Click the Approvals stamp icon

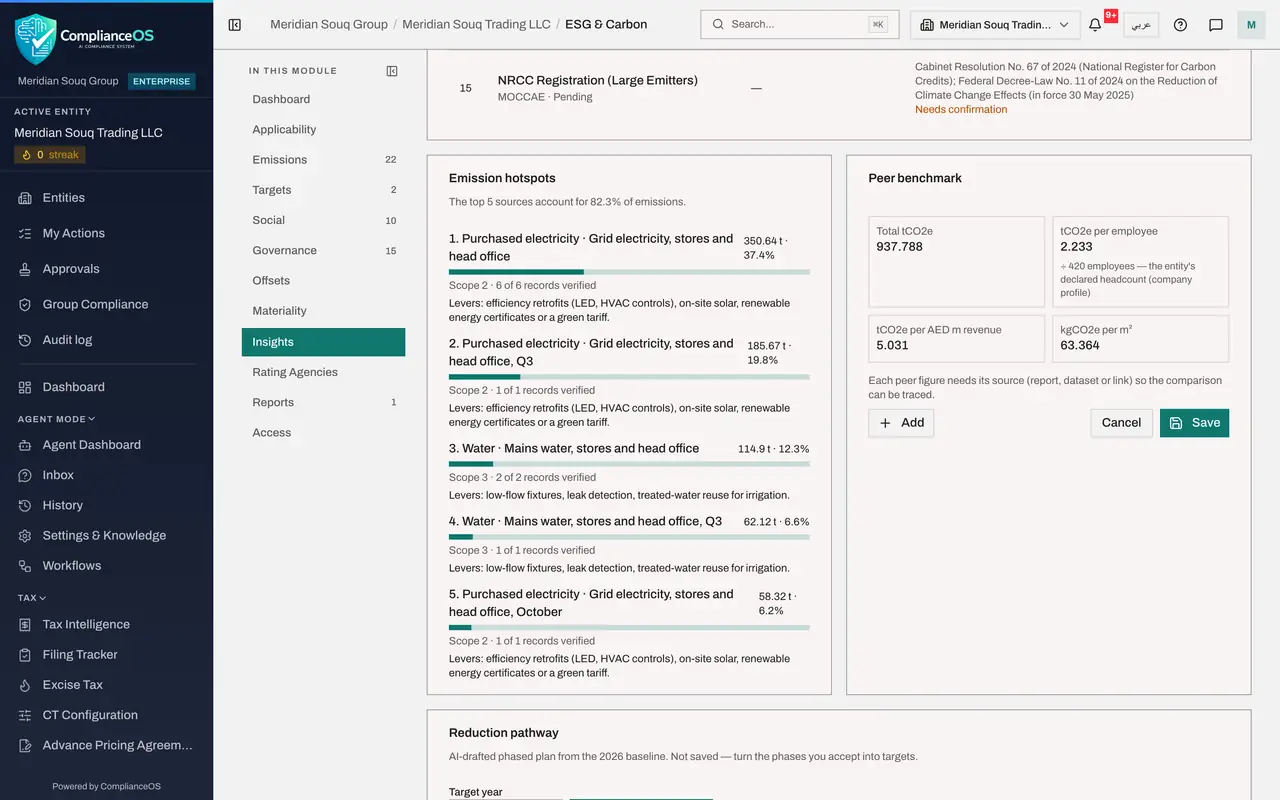click(x=25, y=269)
